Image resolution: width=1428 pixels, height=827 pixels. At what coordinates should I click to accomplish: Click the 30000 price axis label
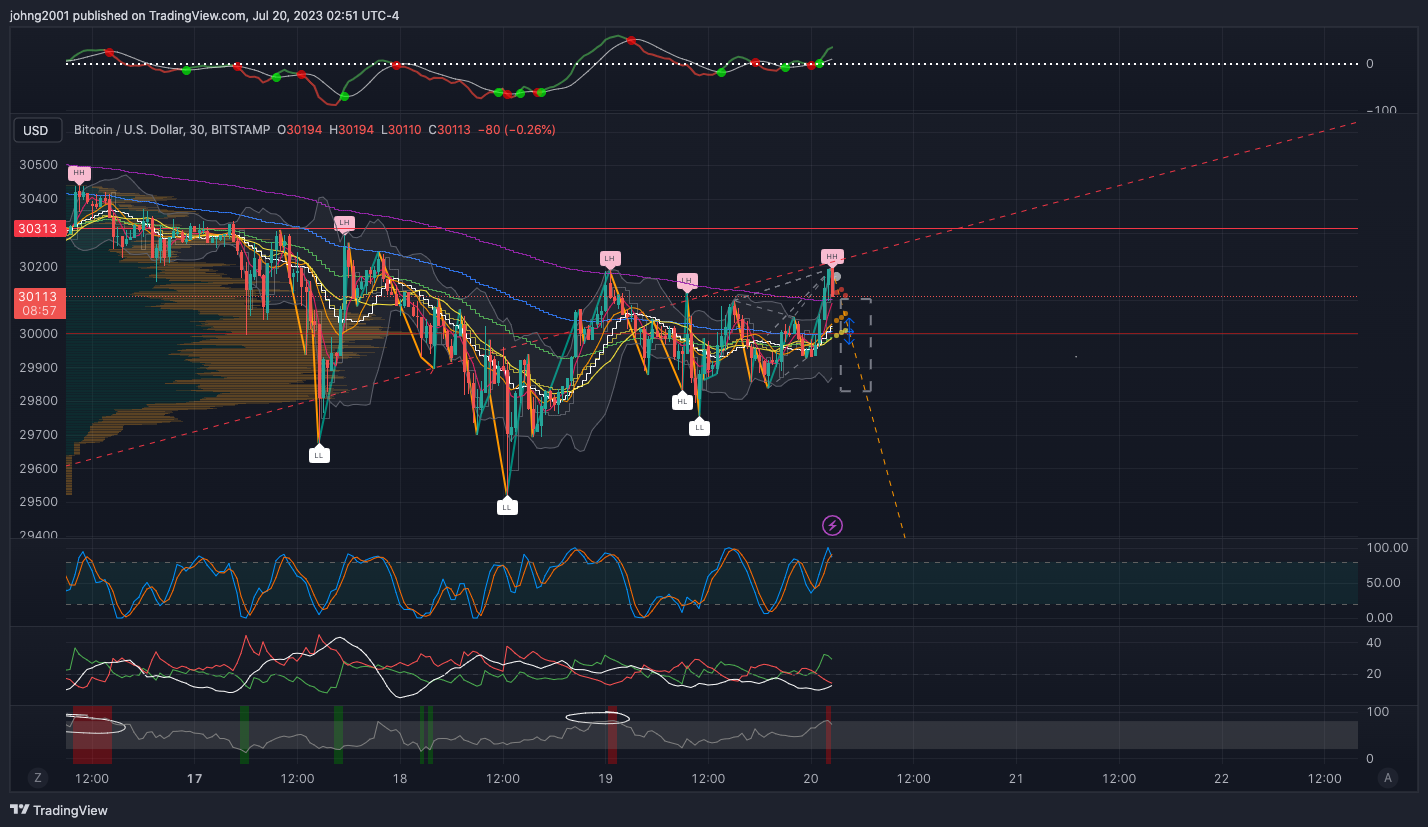[37, 334]
